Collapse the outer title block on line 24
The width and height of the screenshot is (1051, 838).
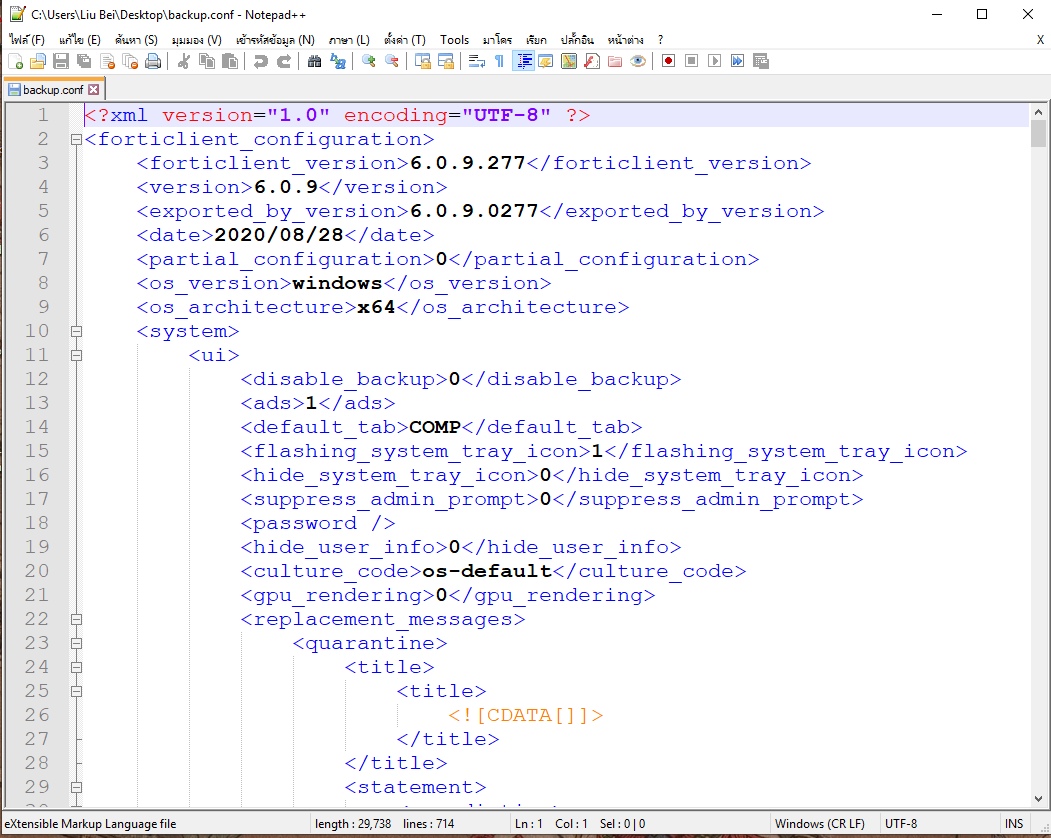76,668
